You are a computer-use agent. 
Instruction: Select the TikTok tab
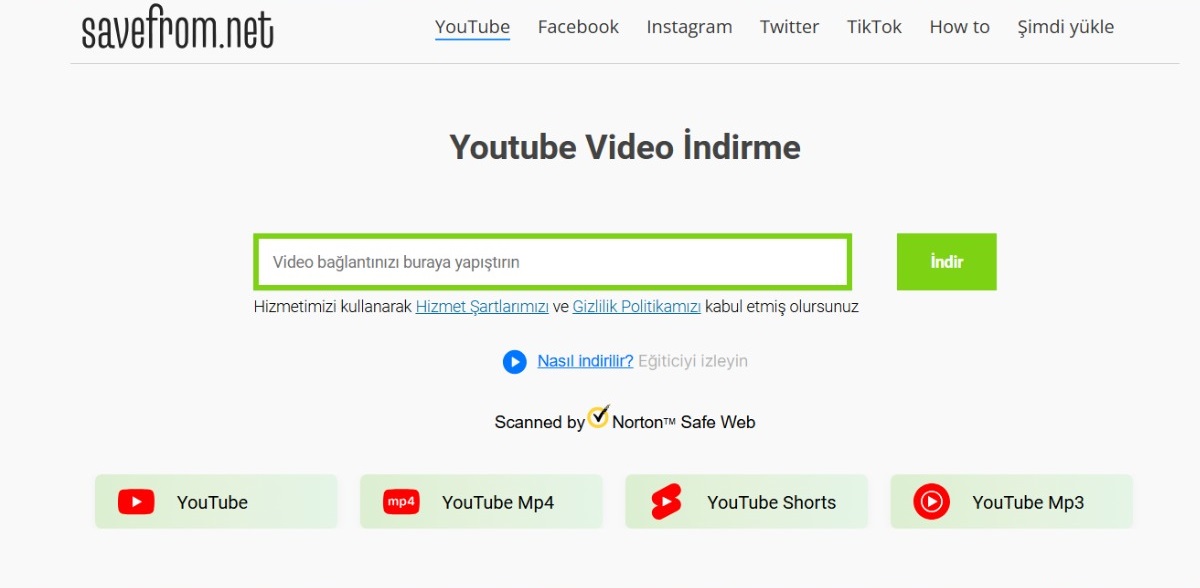[x=874, y=27]
